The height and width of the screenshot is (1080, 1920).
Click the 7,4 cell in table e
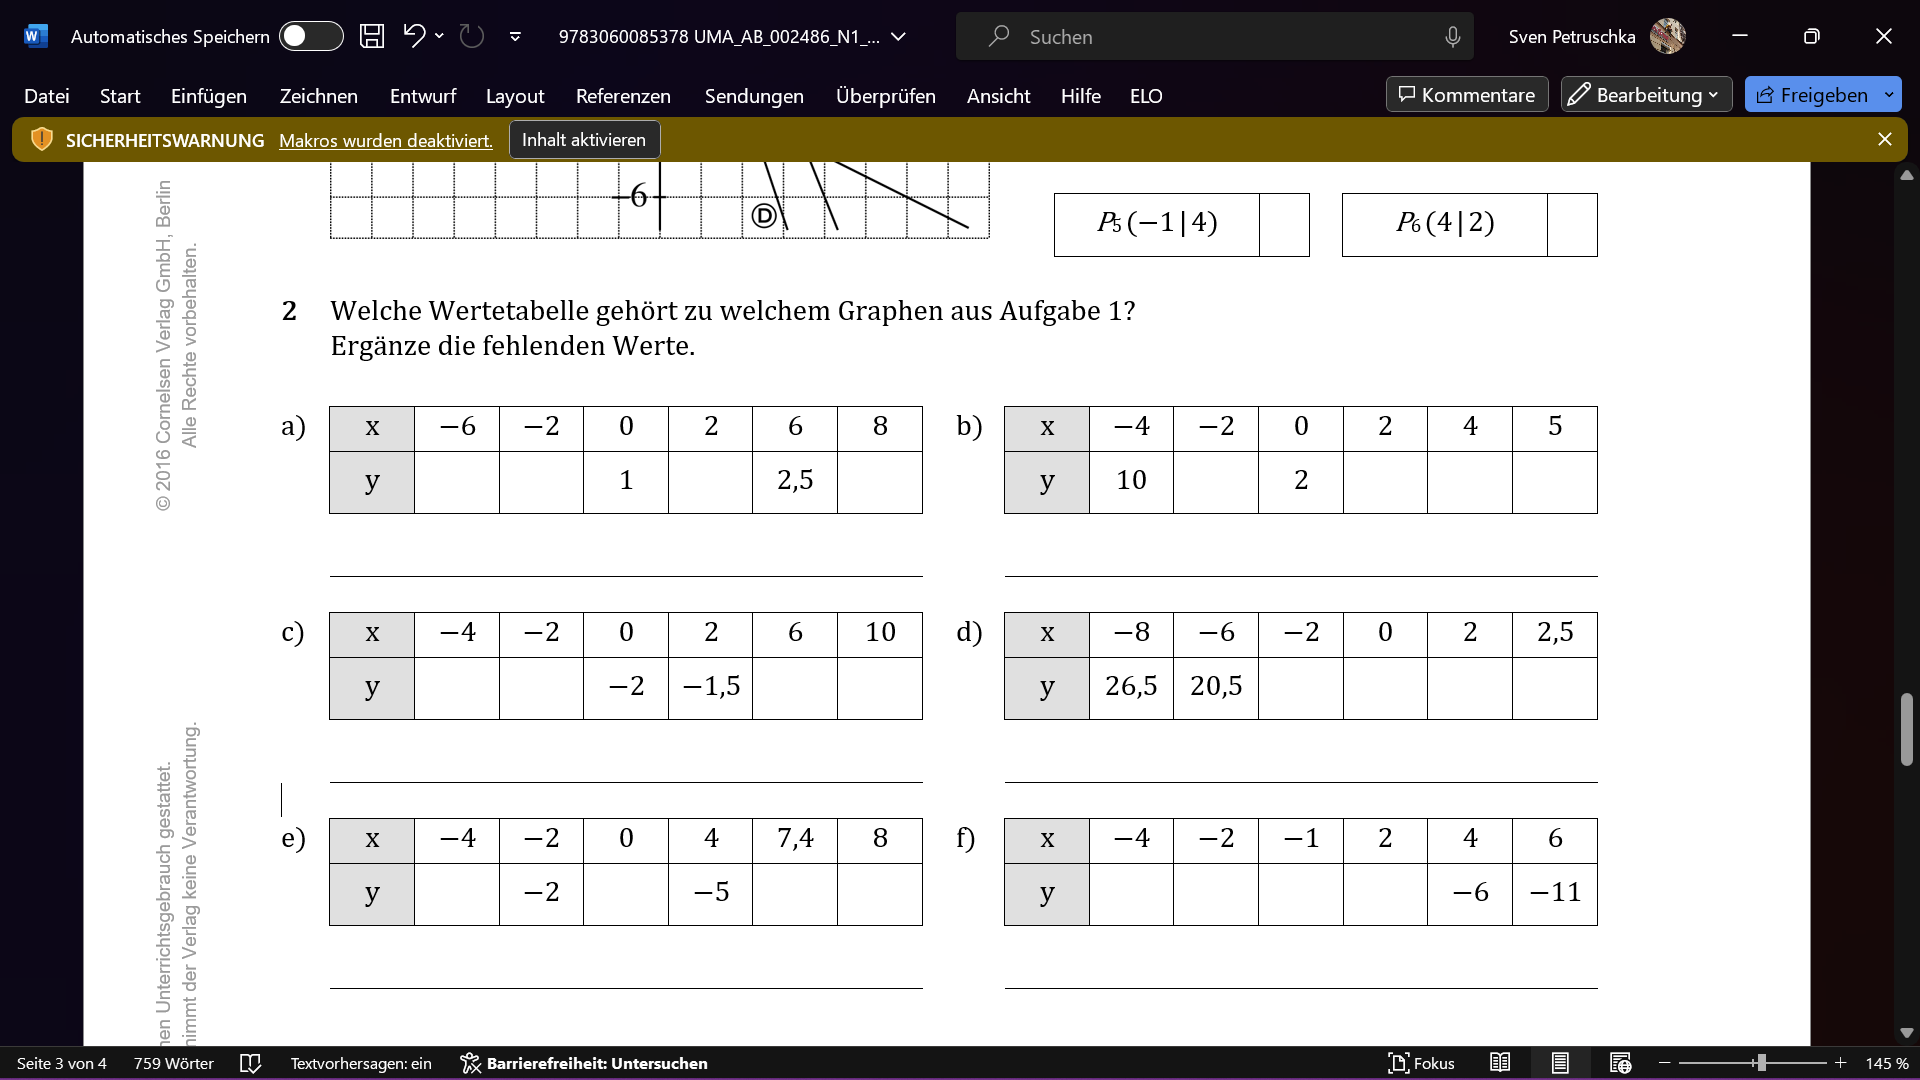[795, 840]
